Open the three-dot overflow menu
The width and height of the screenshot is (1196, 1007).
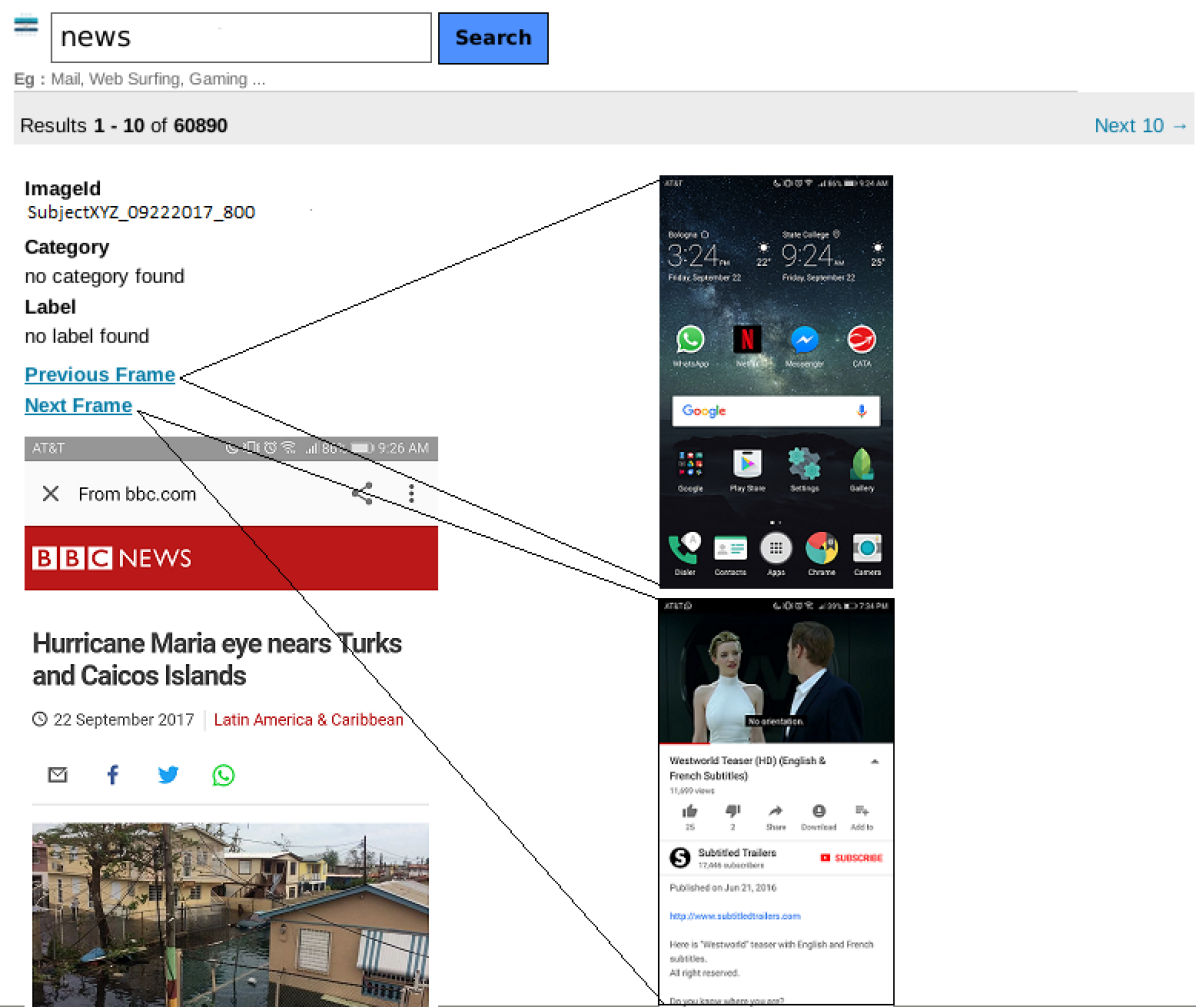pos(411,494)
